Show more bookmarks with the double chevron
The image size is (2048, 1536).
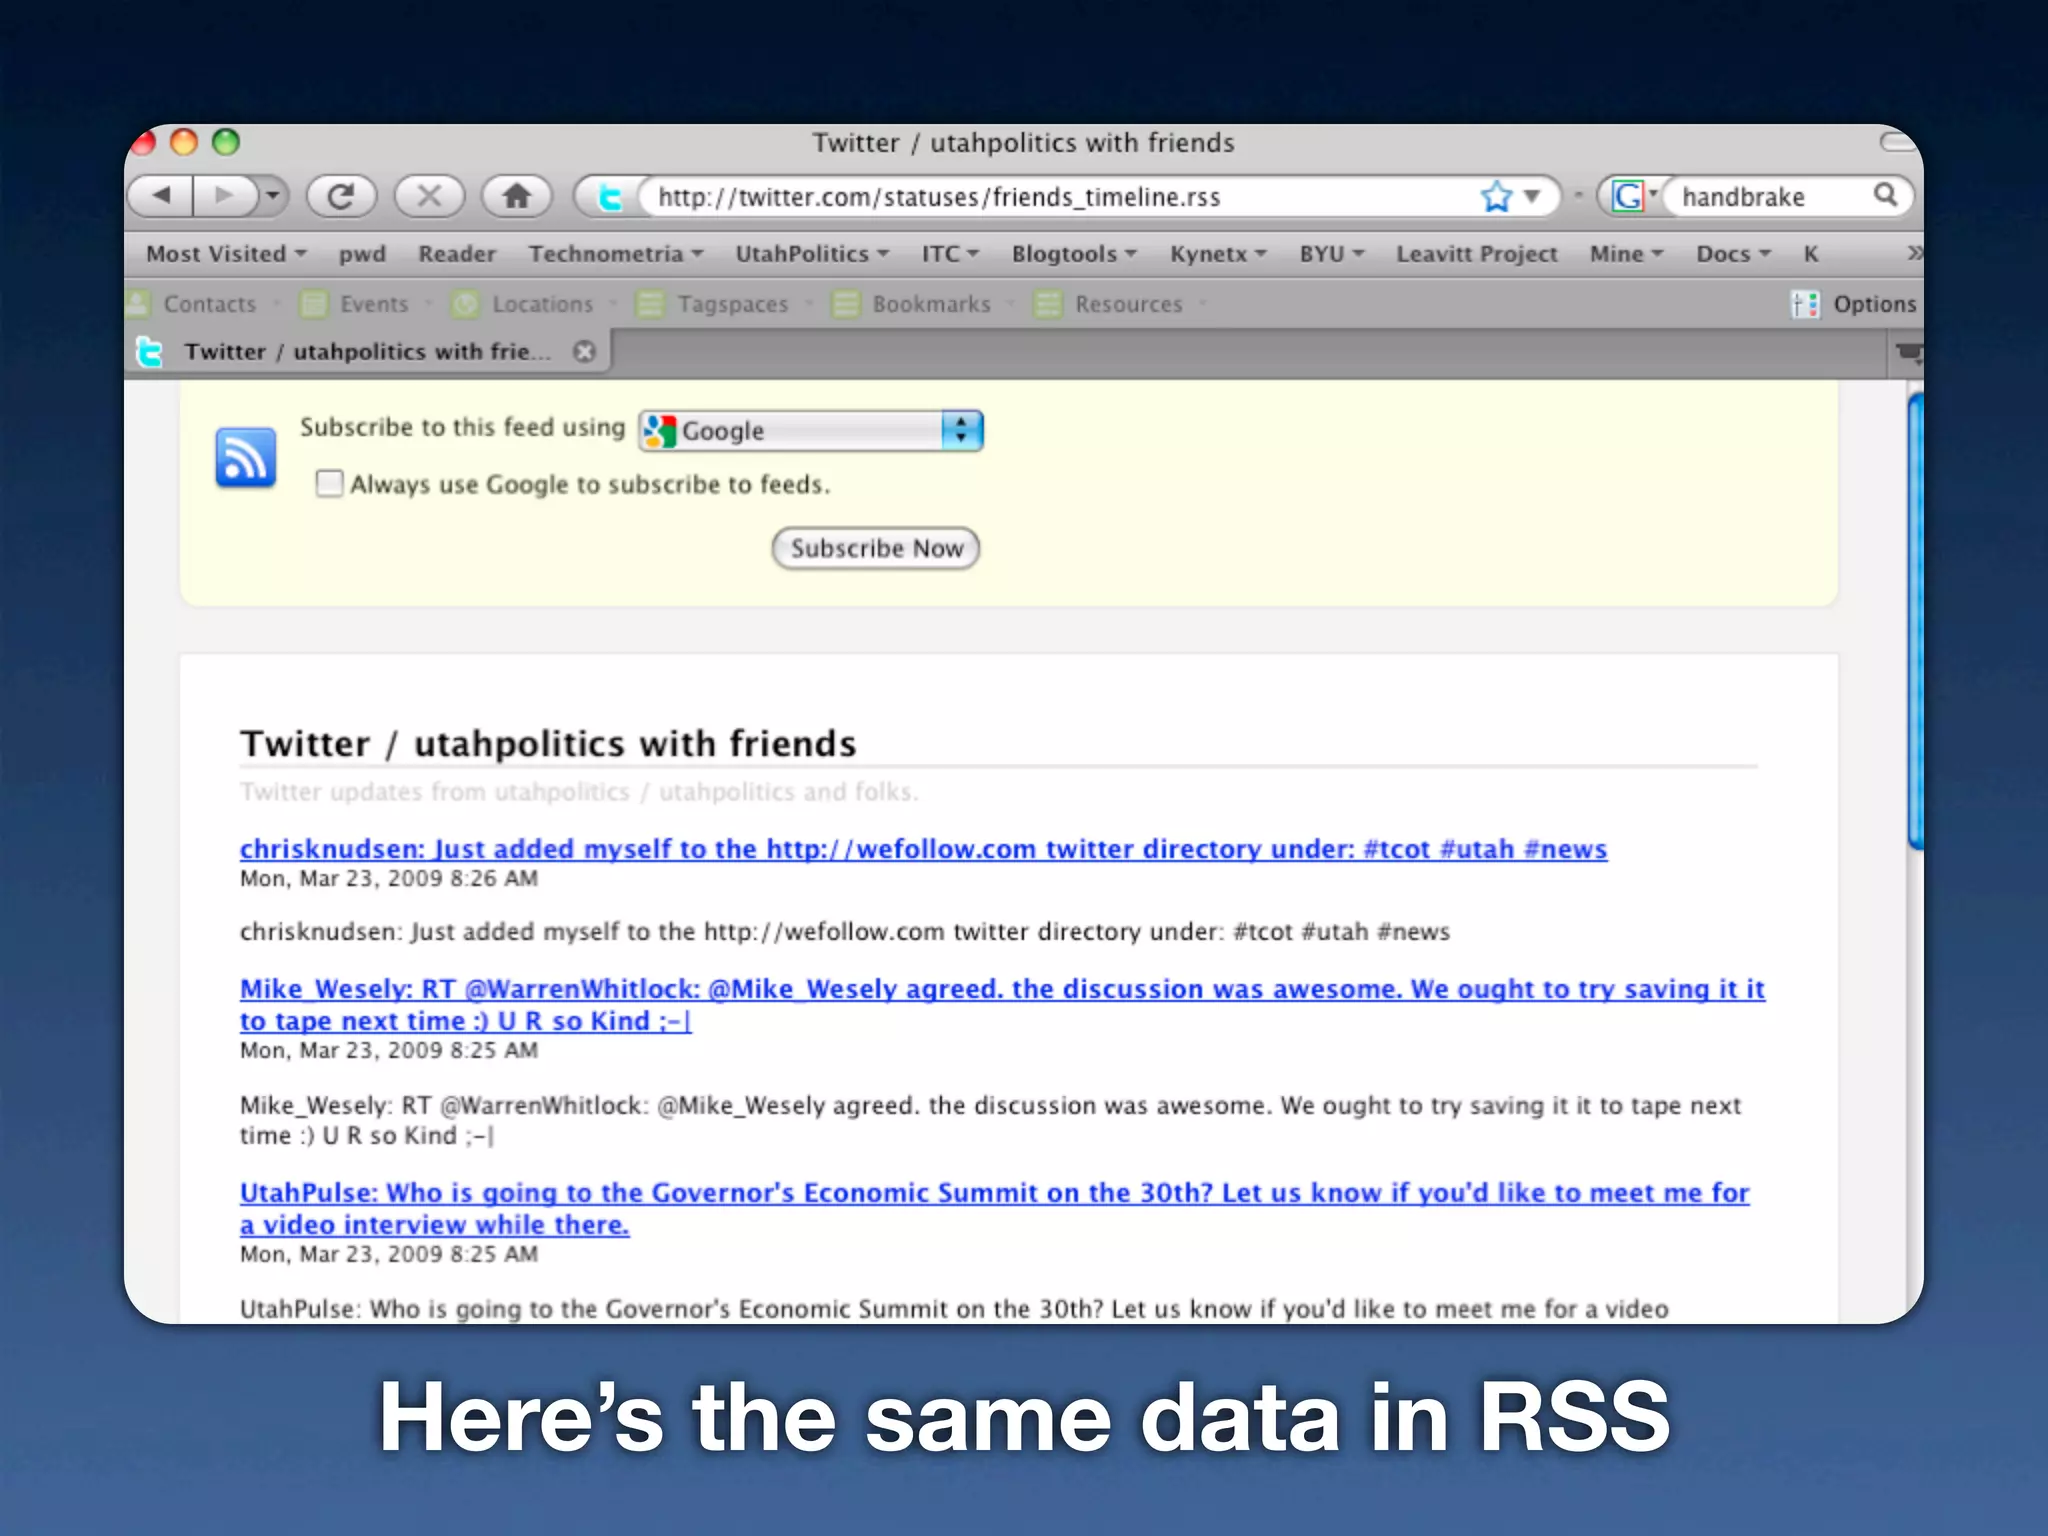click(x=1913, y=254)
